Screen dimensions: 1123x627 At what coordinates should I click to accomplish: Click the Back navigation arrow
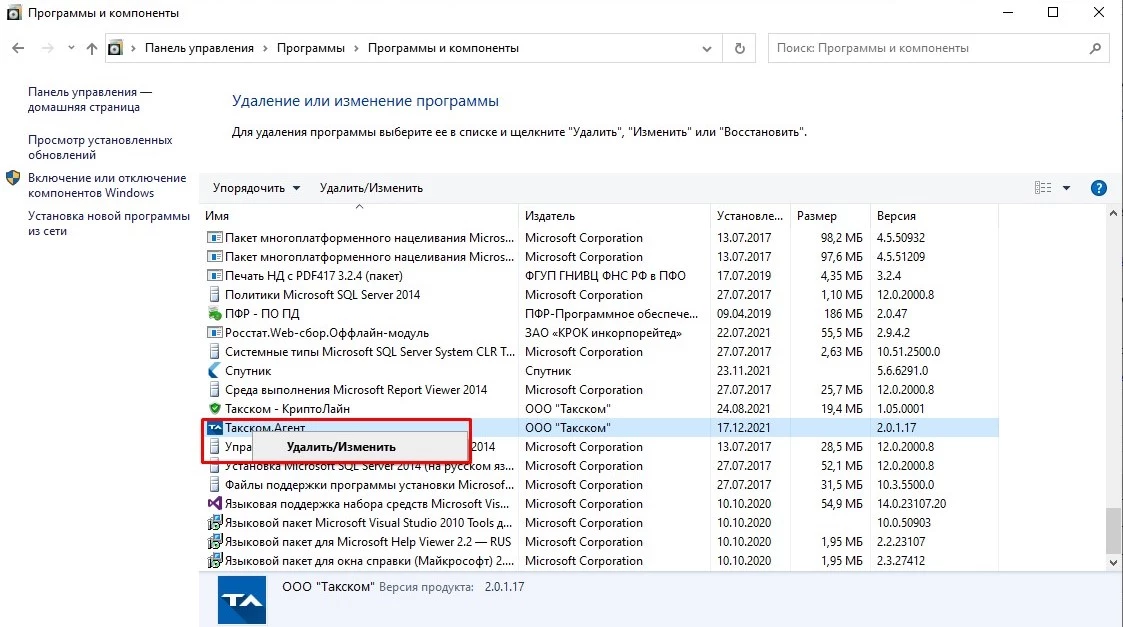(x=18, y=48)
